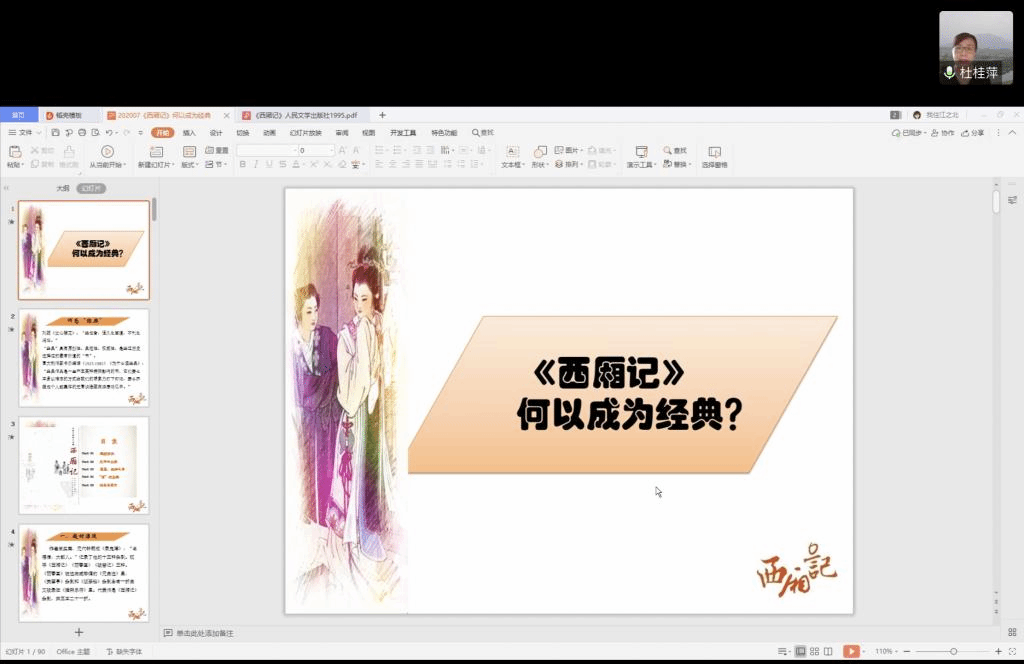This screenshot has height=664, width=1024.
Task: Click the Bold formatting button
Action: (242, 164)
